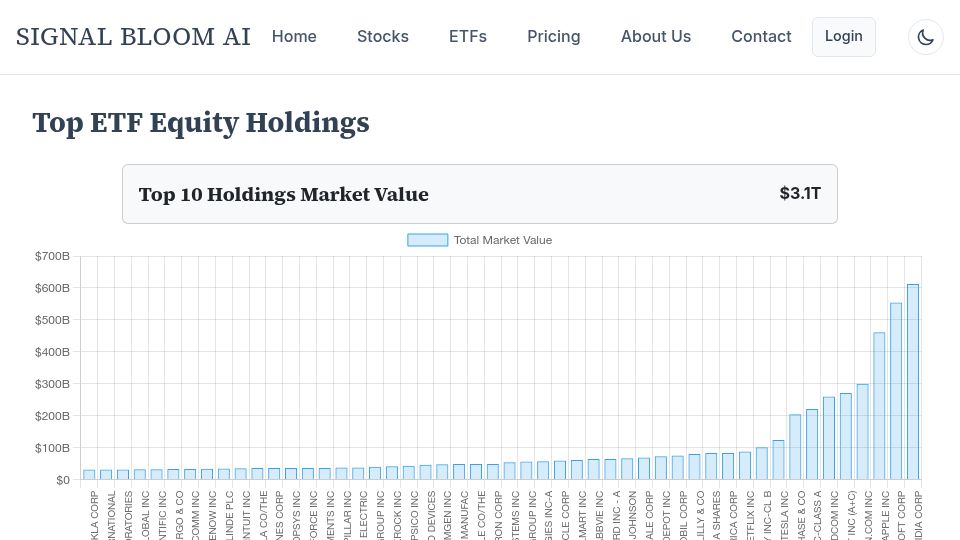This screenshot has height=540, width=960.
Task: Visit the About Us page
Action: point(656,37)
